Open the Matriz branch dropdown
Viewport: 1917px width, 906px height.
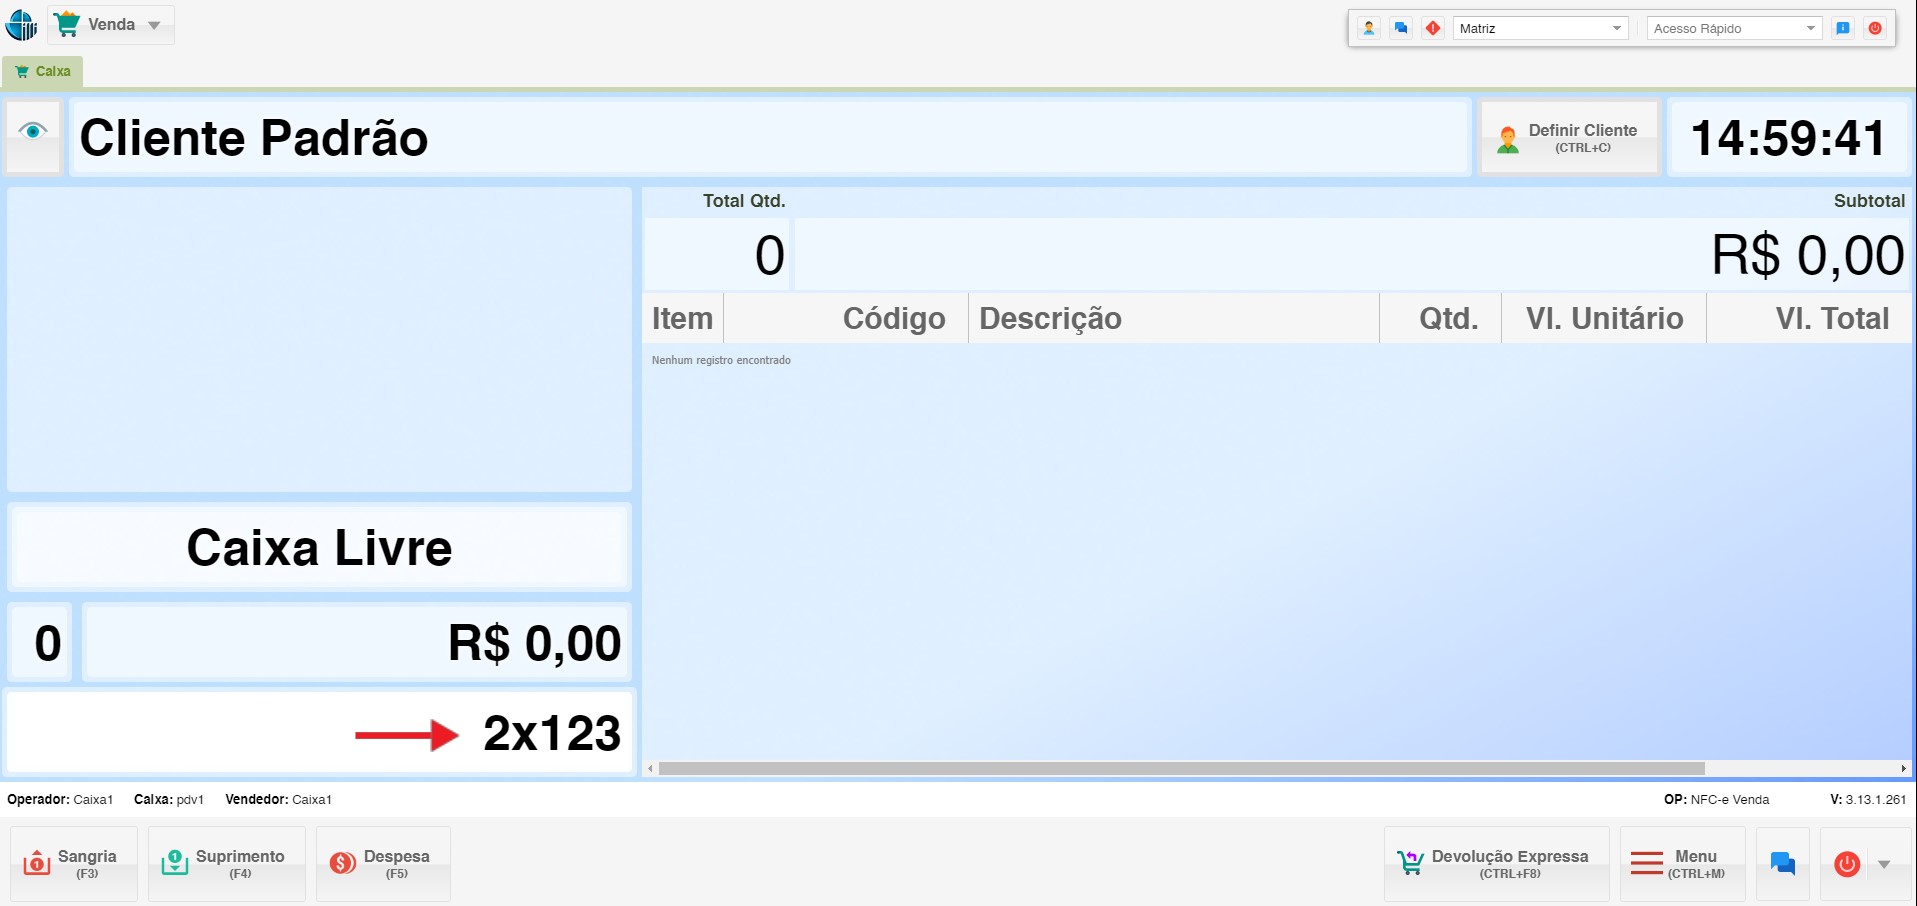(1540, 28)
